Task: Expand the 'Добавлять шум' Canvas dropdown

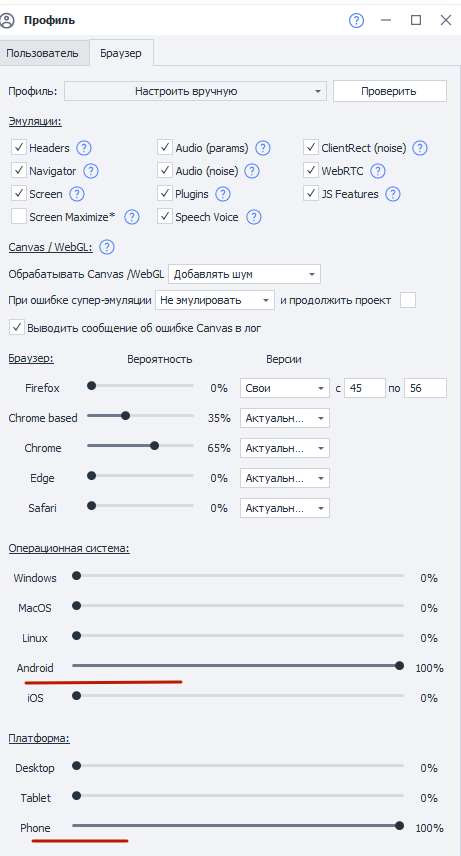Action: click(244, 274)
